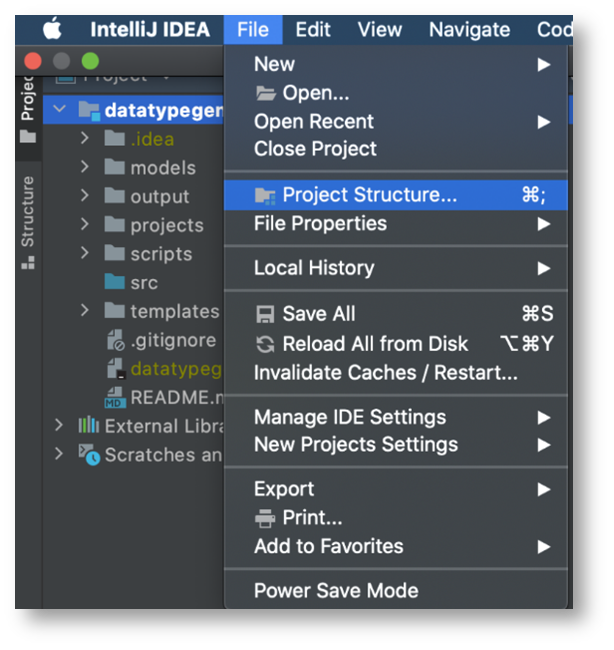This screenshot has height=650, width=614.
Task: Click the Structure tab squares icon
Action: [x=28, y=263]
